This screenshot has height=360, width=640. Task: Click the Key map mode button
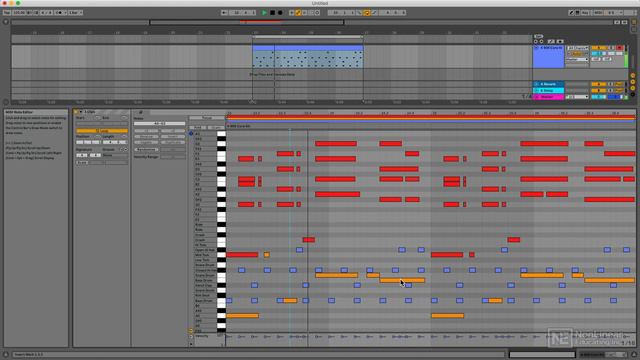[585, 13]
